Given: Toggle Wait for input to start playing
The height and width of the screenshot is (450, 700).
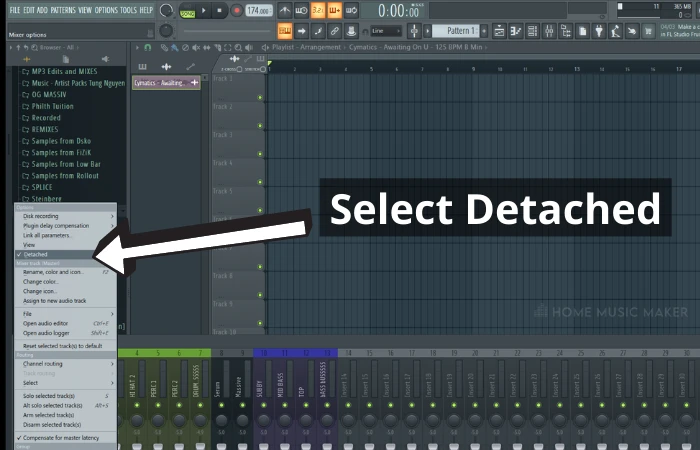Looking at the screenshot, I should point(301,10).
